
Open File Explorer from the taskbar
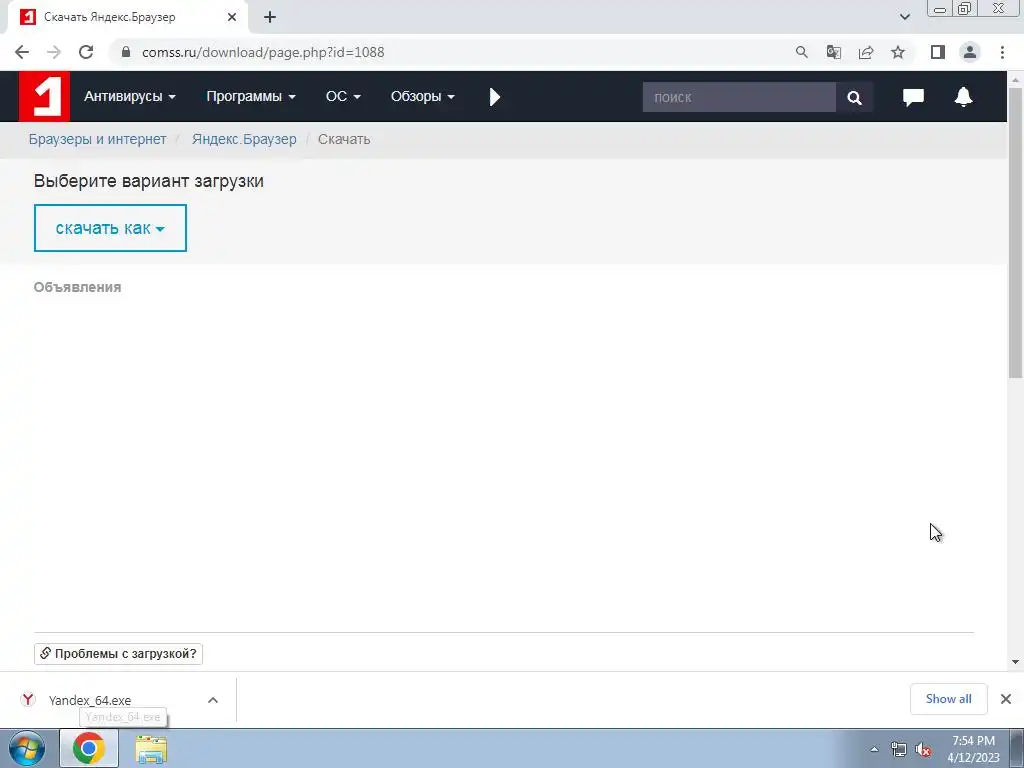point(151,748)
